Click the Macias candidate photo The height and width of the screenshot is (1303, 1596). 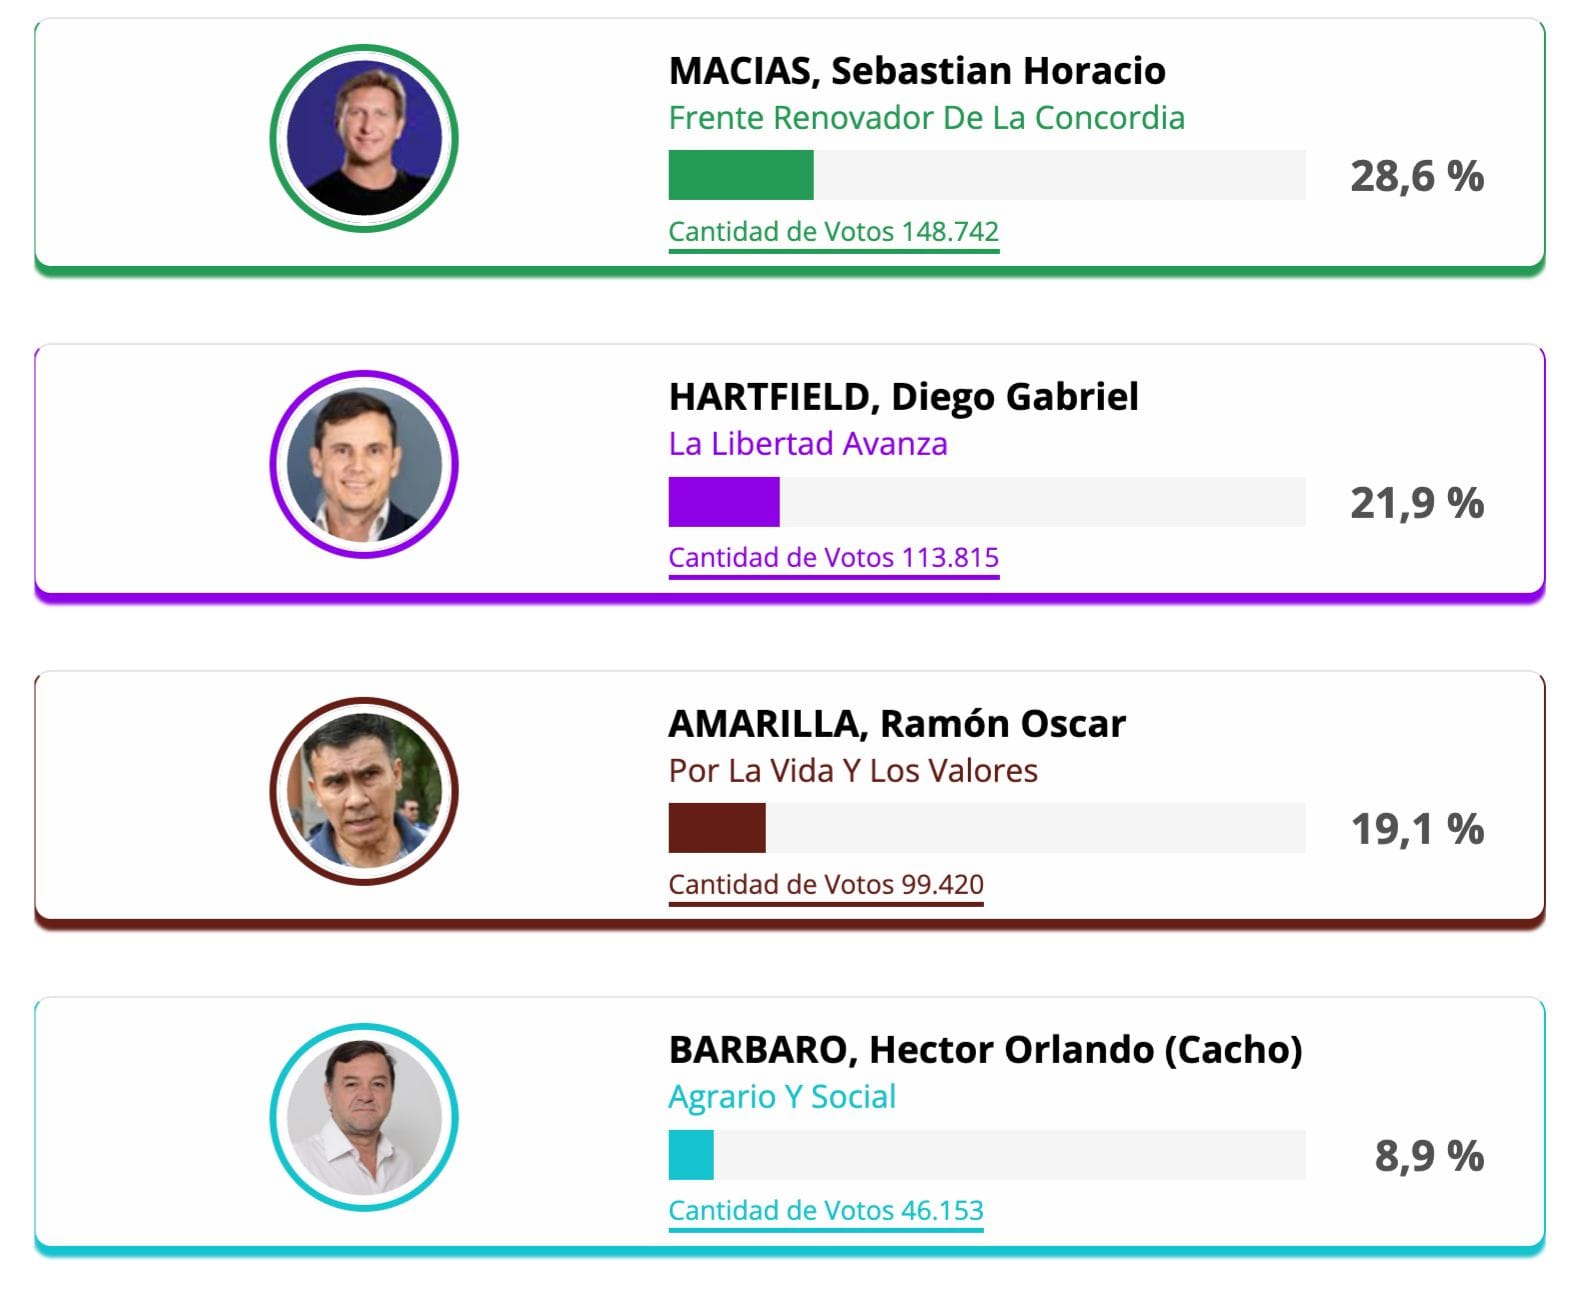[x=364, y=138]
